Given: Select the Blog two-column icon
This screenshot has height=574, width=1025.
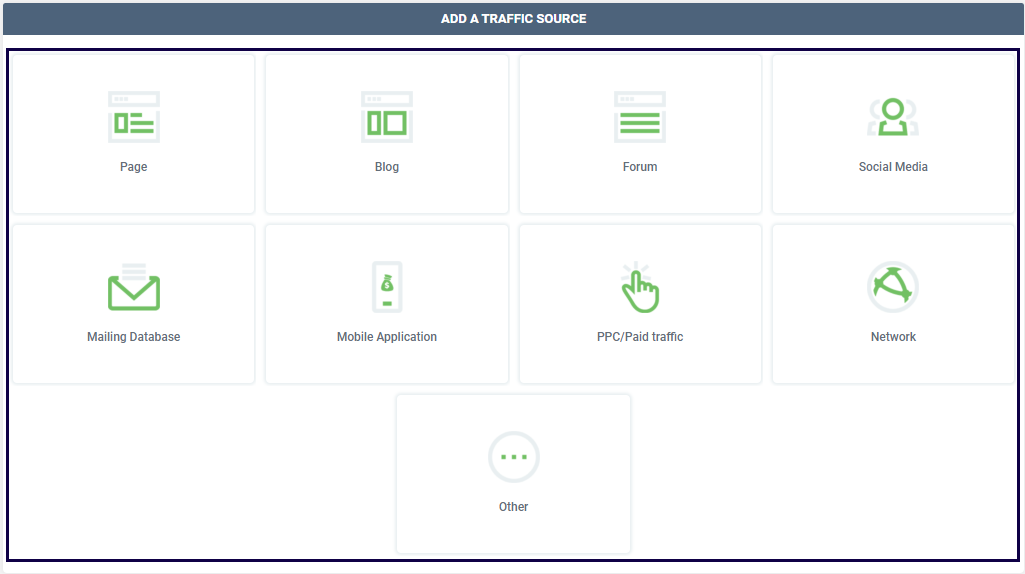Looking at the screenshot, I should point(386,117).
